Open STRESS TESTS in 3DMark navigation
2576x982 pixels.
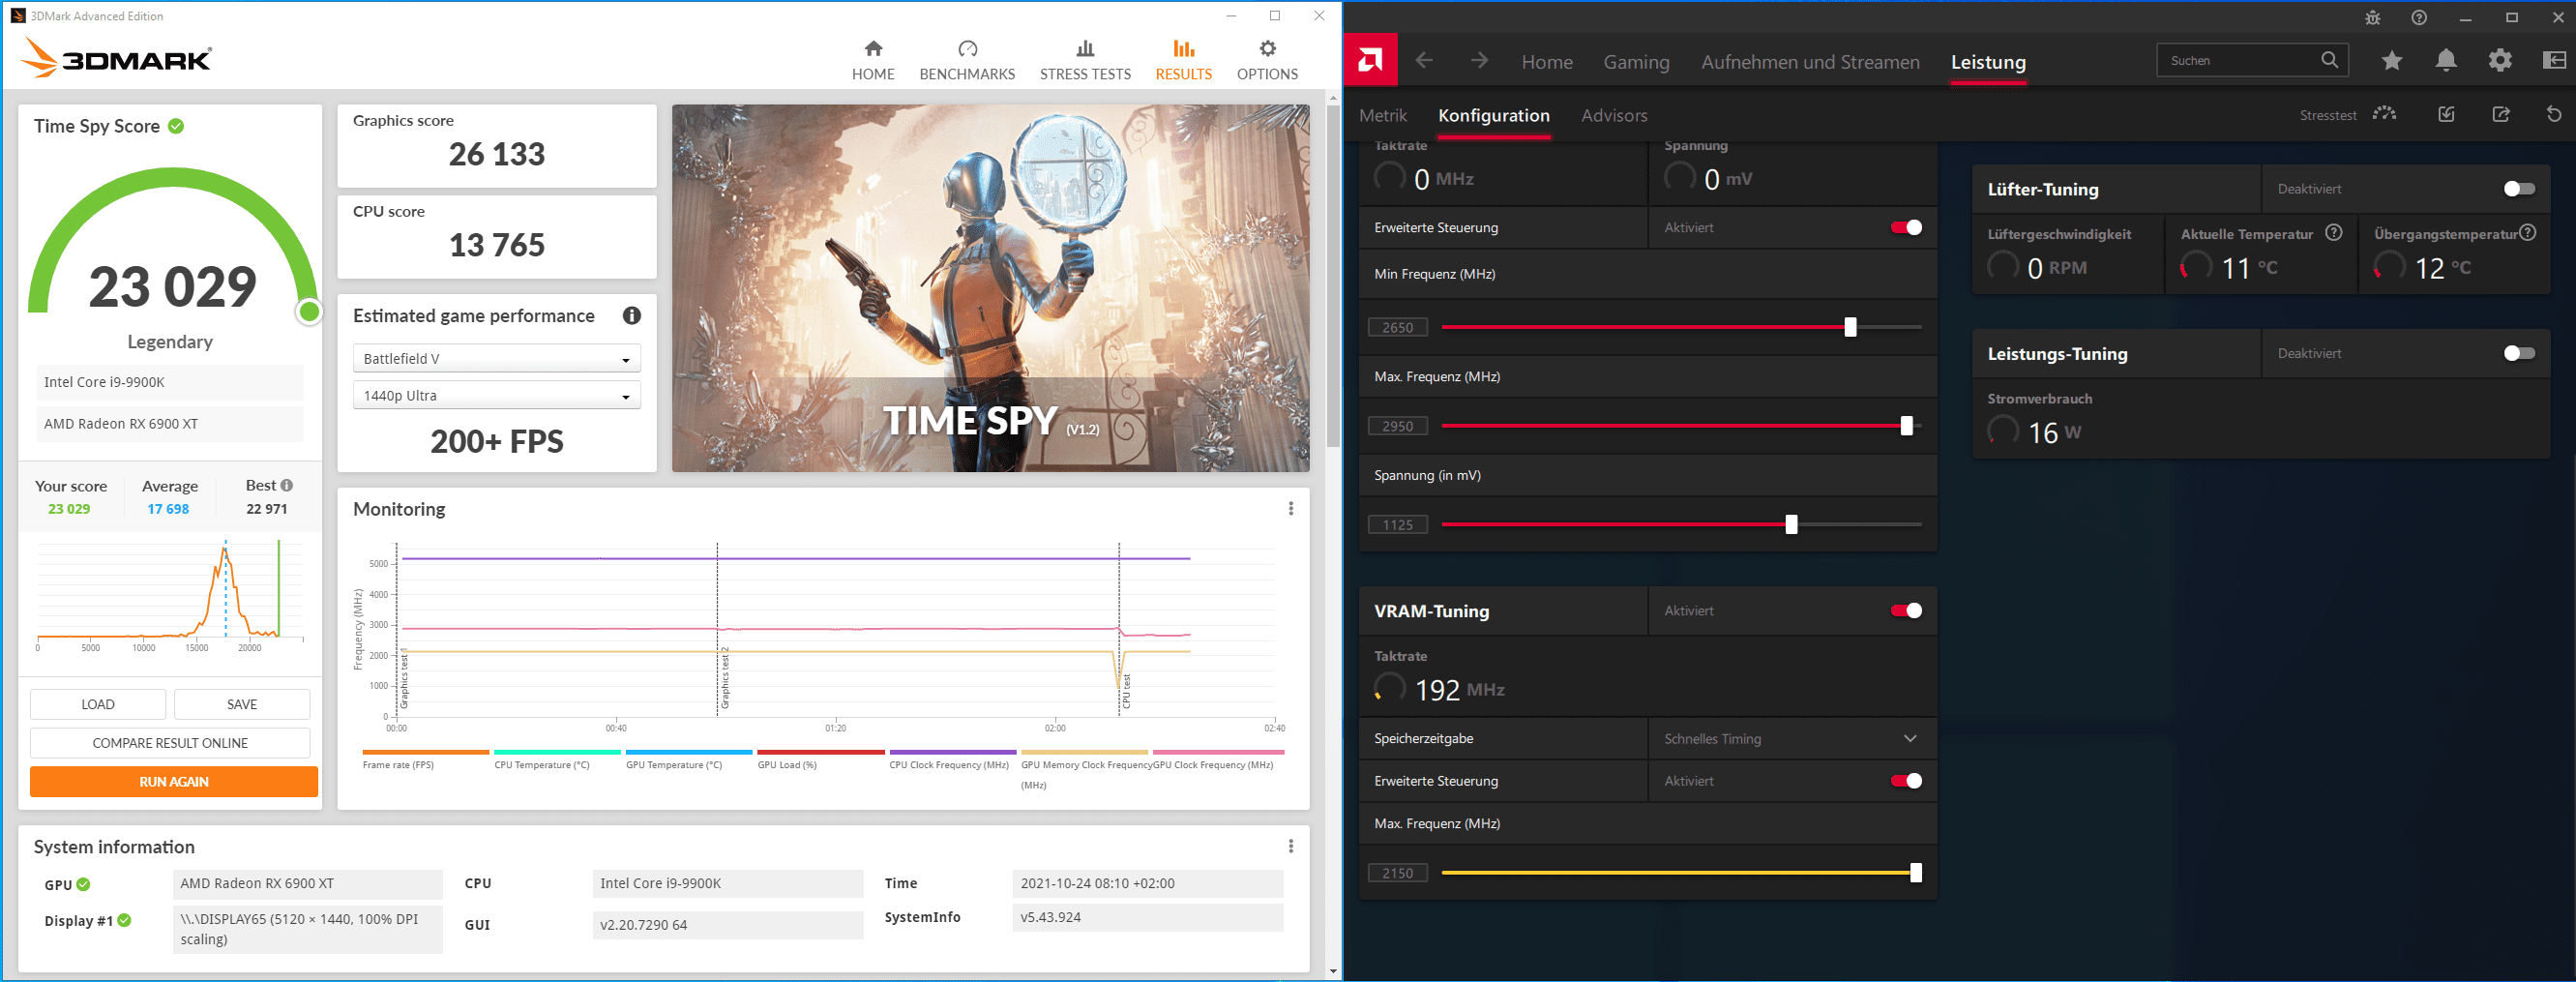point(1085,61)
